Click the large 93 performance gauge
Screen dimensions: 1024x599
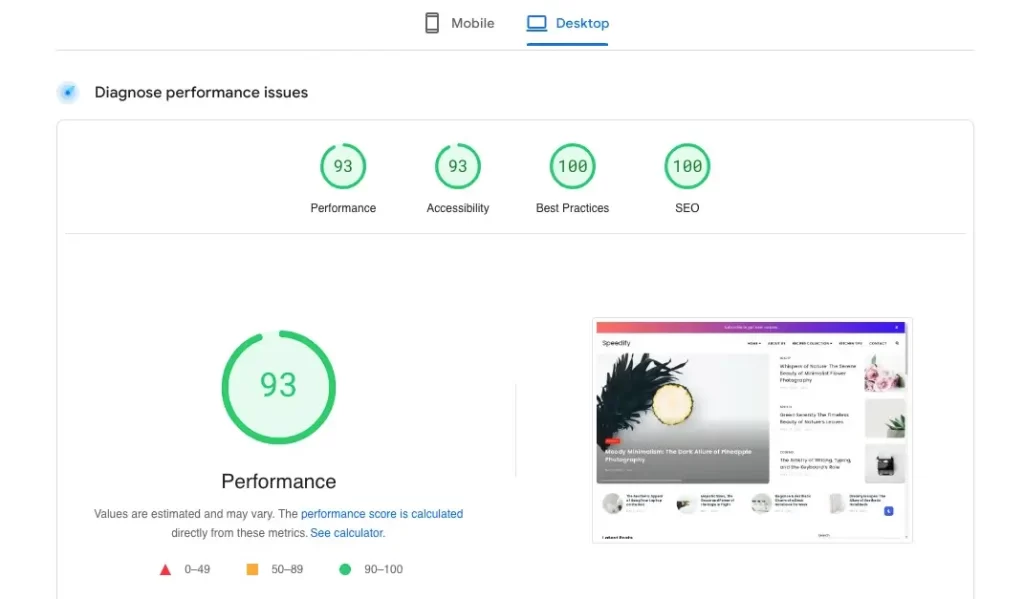pyautogui.click(x=278, y=387)
